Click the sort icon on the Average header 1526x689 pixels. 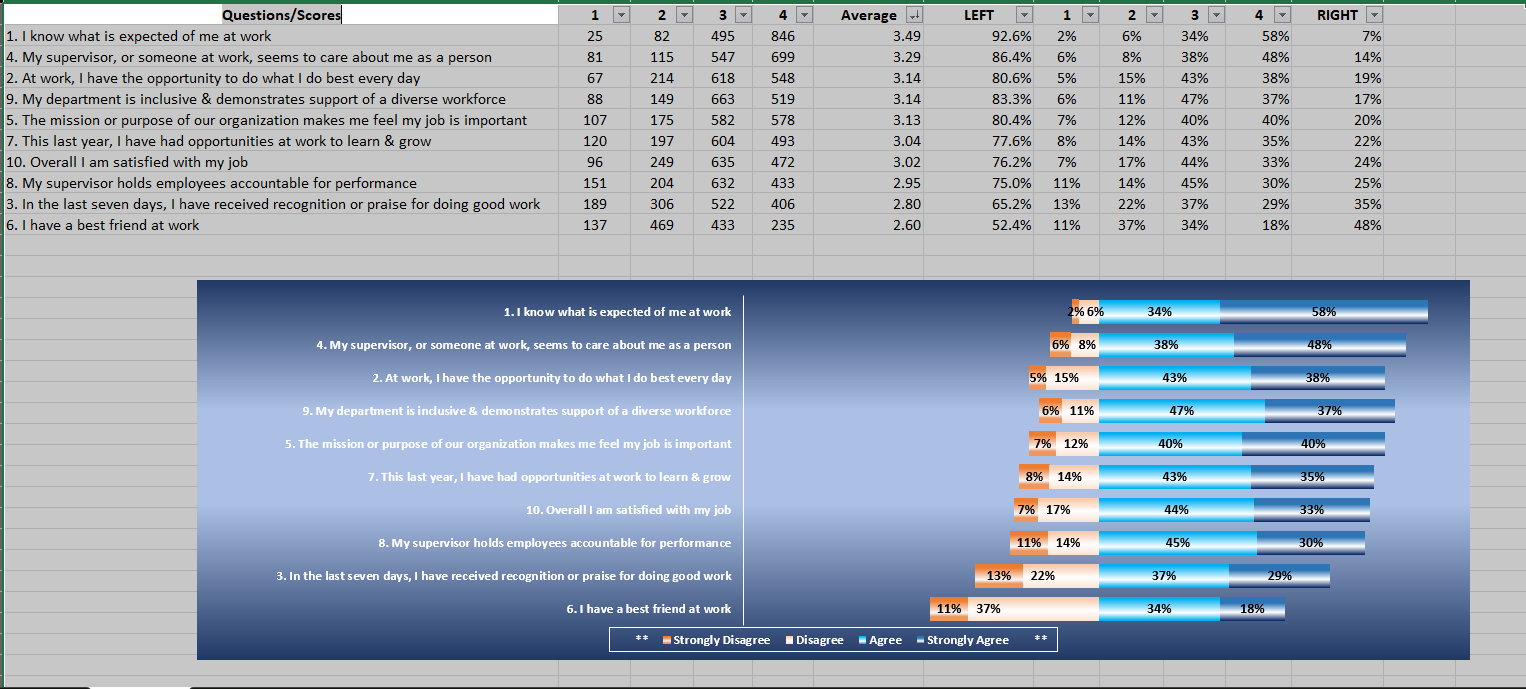[x=915, y=15]
